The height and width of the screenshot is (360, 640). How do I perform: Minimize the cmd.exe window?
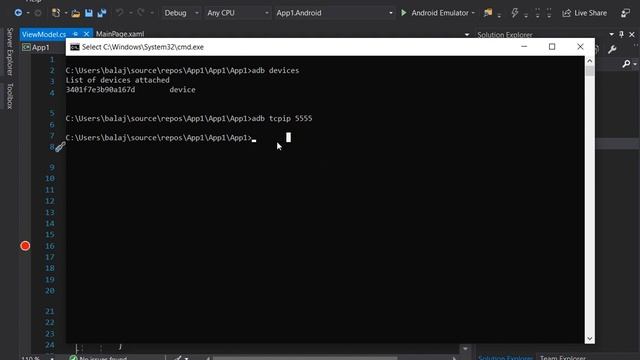click(x=524, y=47)
